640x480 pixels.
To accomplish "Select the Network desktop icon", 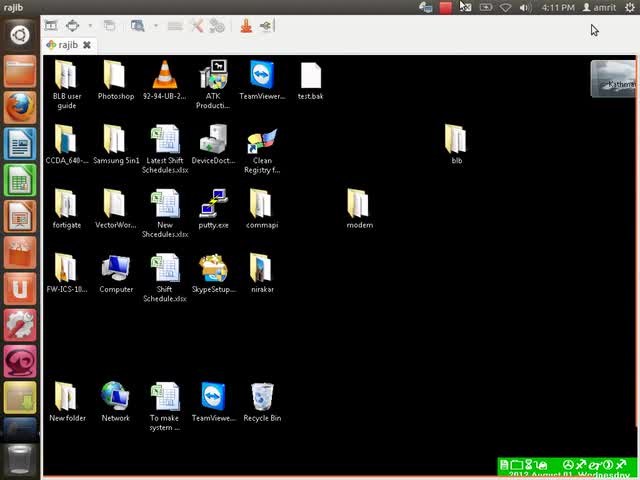I will tap(116, 402).
